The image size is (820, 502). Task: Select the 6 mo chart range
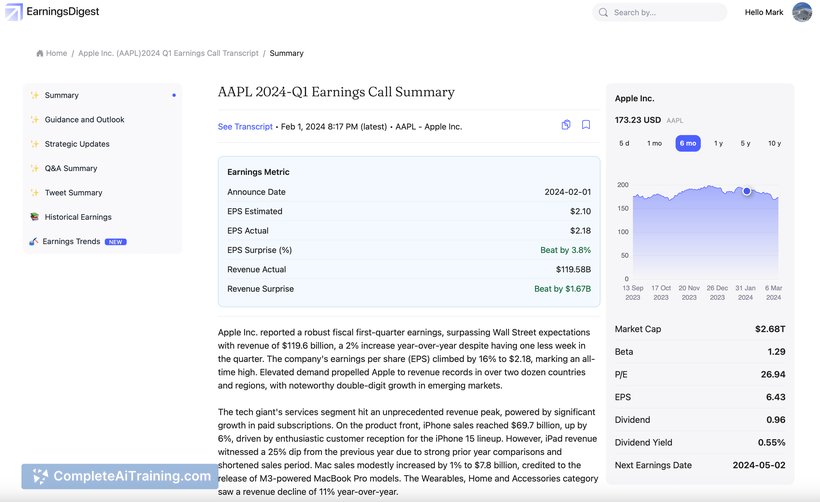pos(688,143)
